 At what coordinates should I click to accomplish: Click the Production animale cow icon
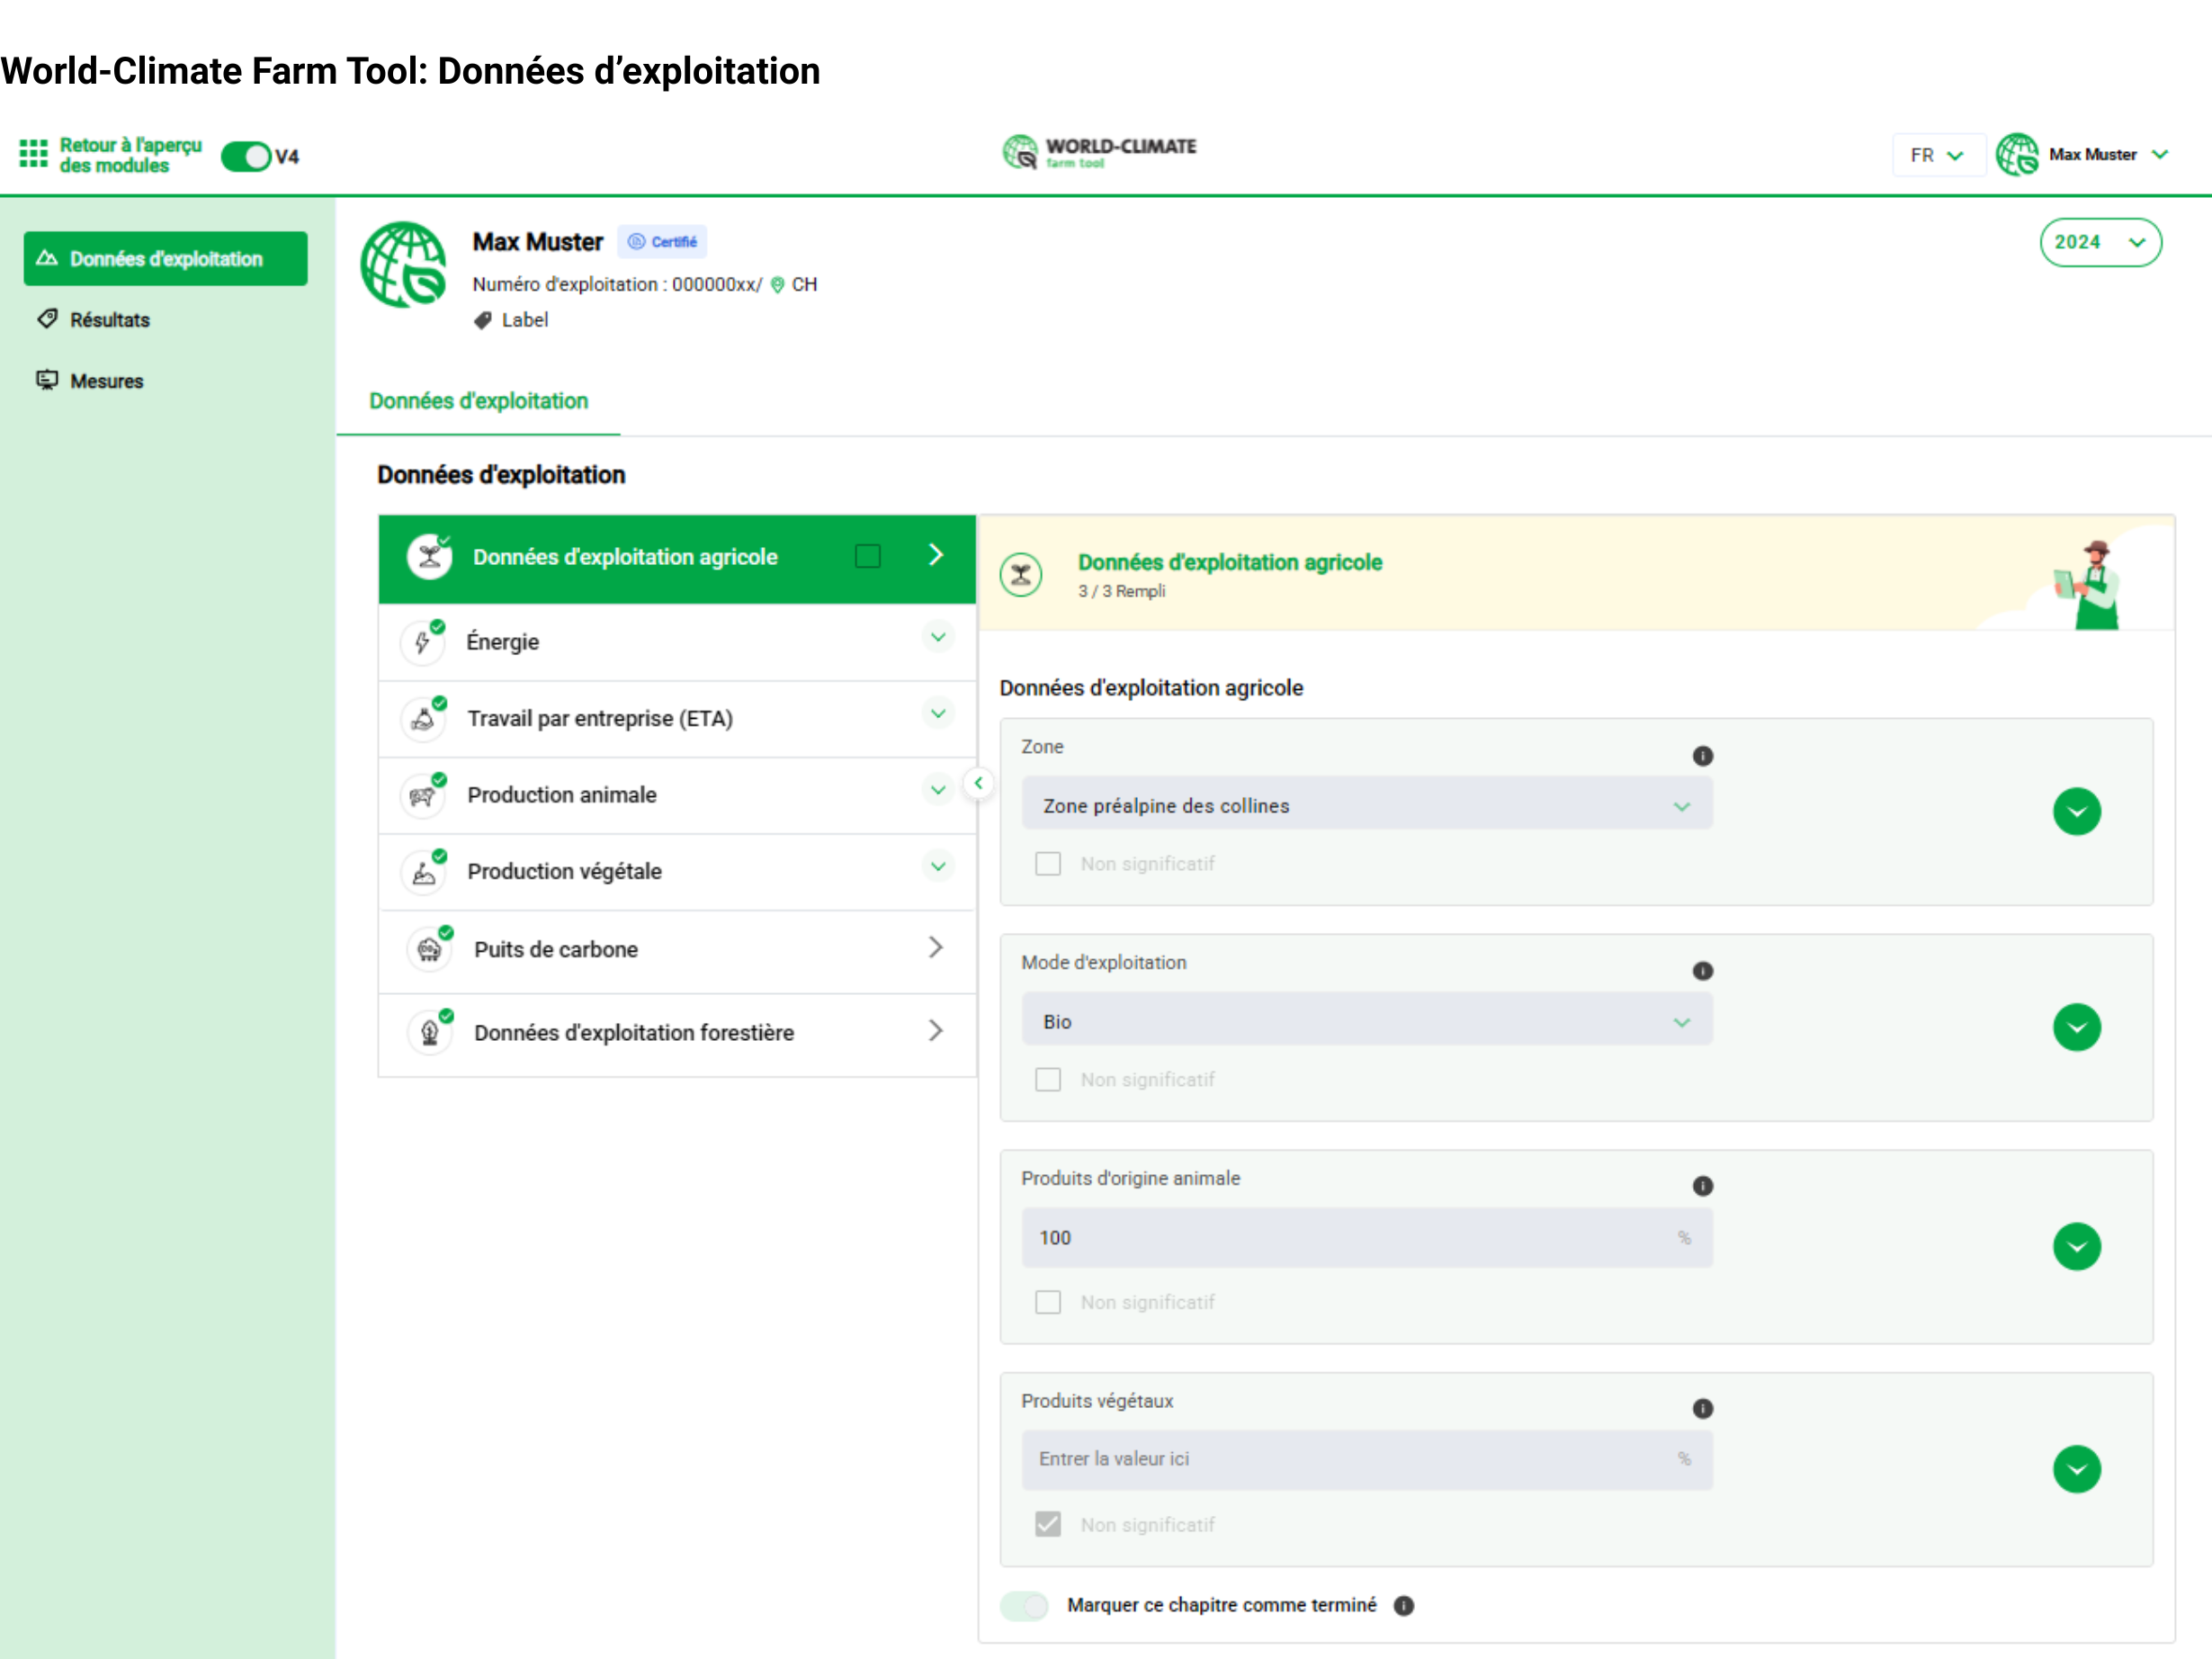[423, 796]
